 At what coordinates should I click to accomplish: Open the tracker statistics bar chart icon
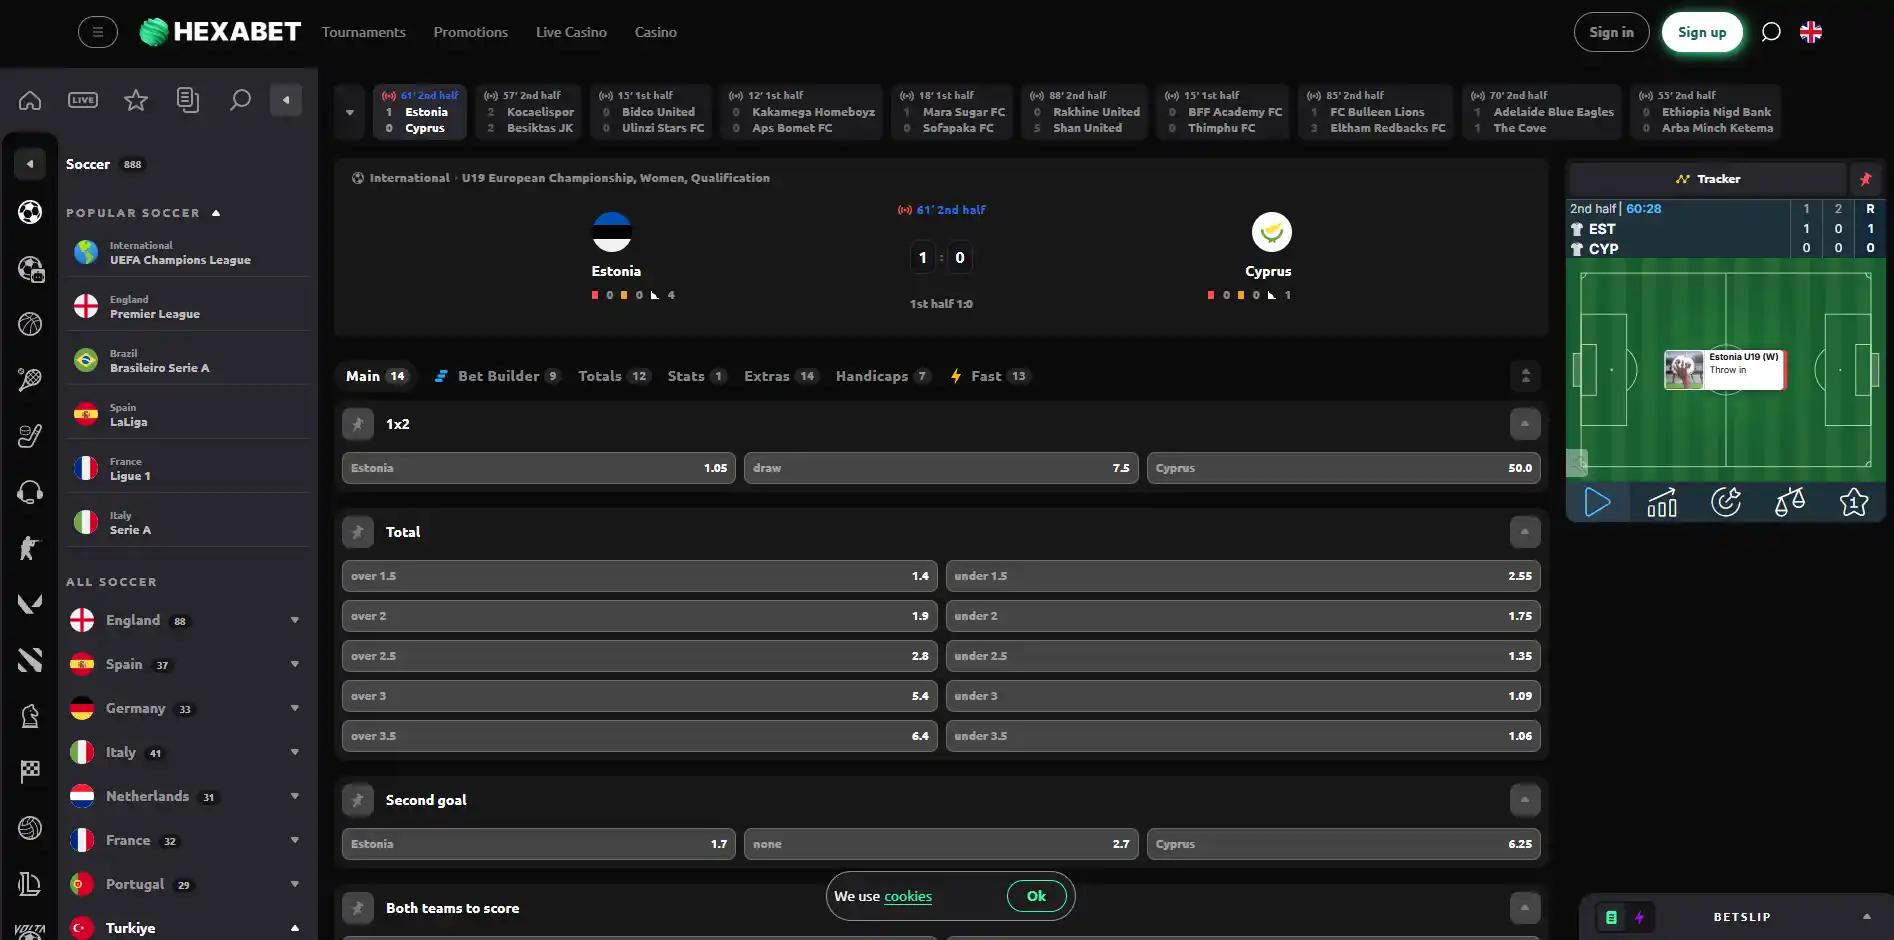pos(1662,501)
